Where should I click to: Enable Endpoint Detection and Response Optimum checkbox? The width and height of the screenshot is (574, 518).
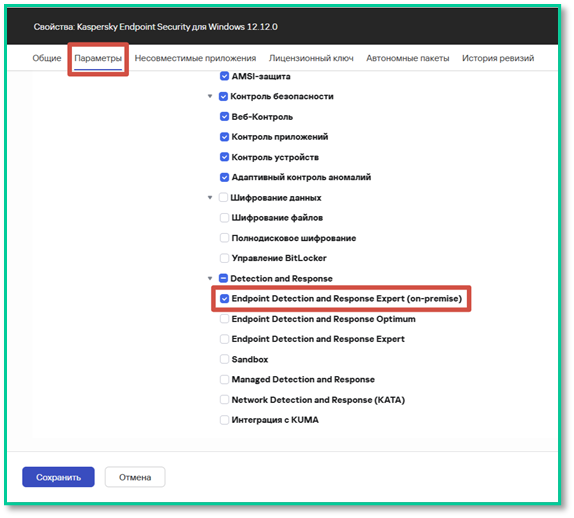(224, 319)
